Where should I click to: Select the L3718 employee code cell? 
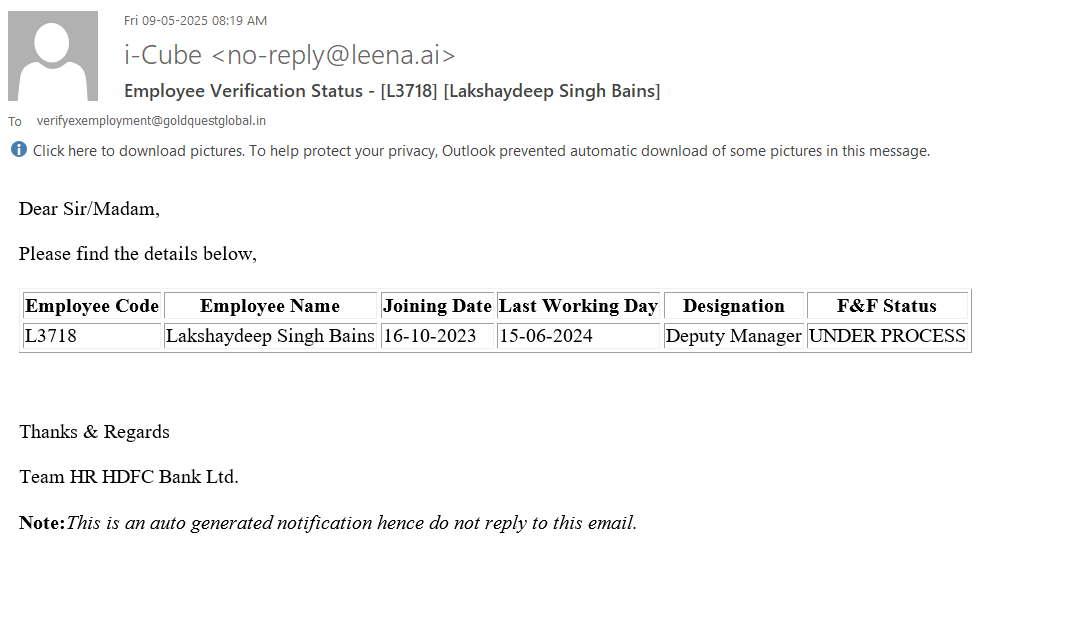pos(51,336)
